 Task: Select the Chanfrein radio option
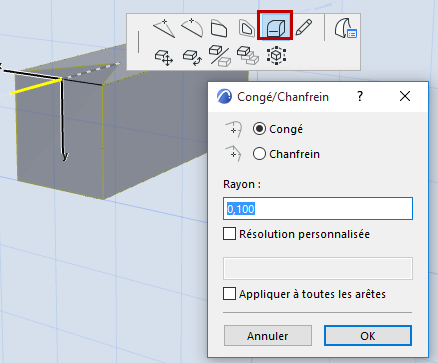[x=259, y=154]
